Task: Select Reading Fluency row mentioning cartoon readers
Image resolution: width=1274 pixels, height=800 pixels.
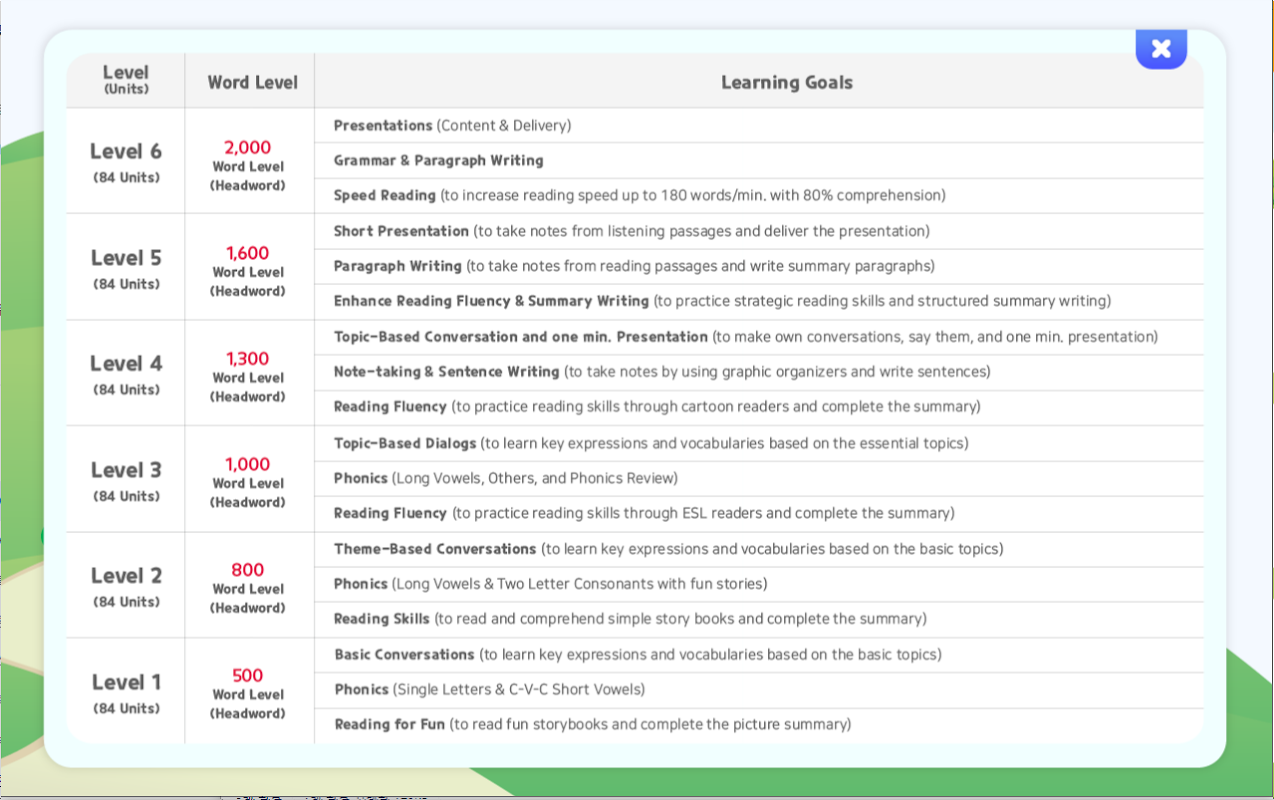Action: coord(759,407)
